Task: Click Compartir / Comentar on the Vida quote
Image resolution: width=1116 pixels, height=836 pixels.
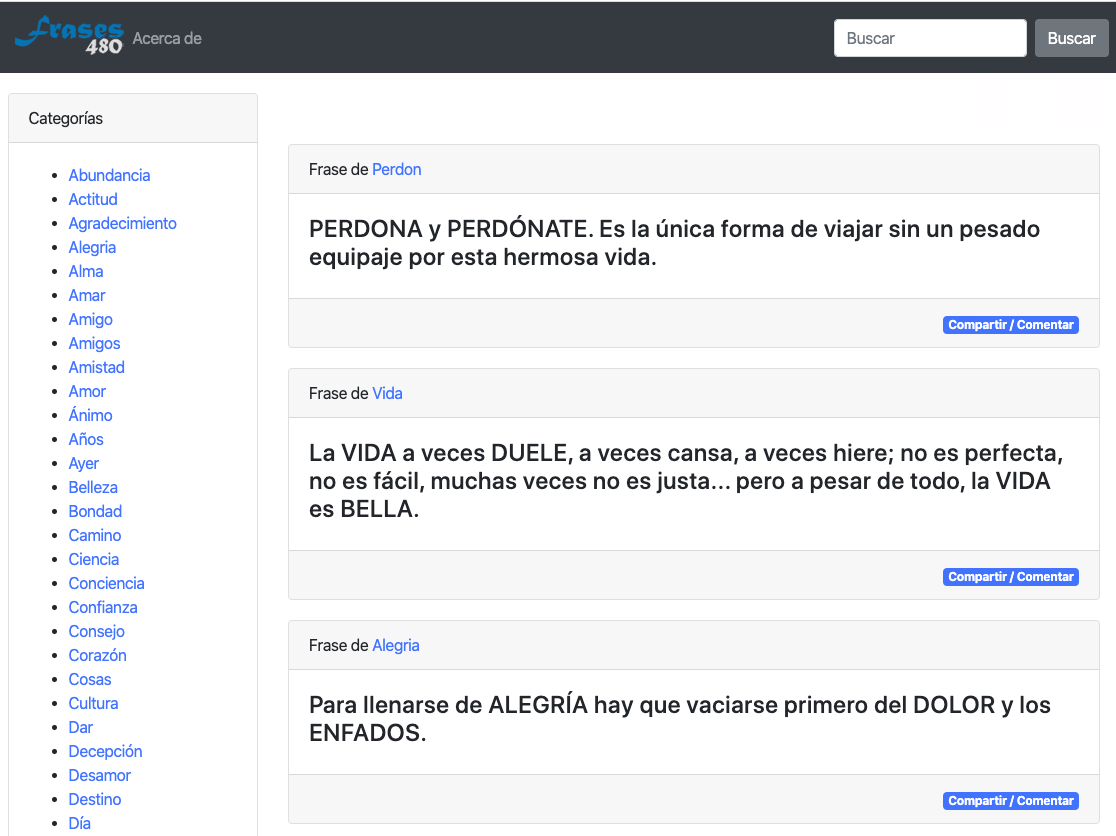Action: 1010,576
